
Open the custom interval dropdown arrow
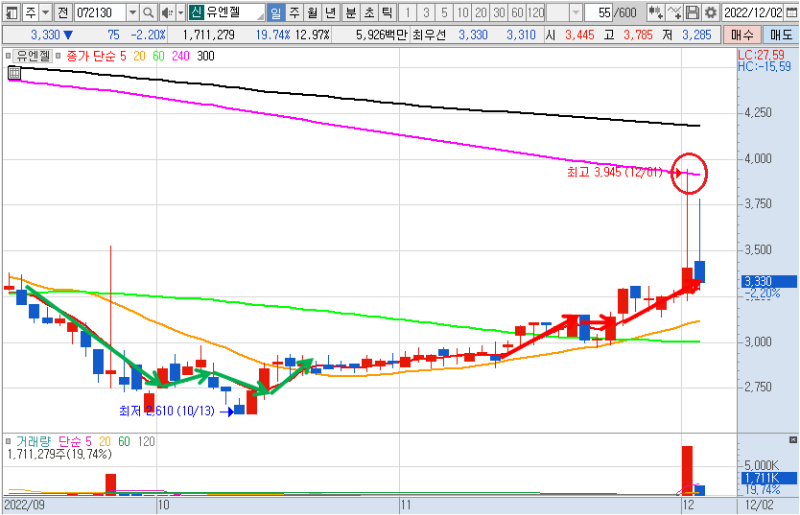(576, 12)
